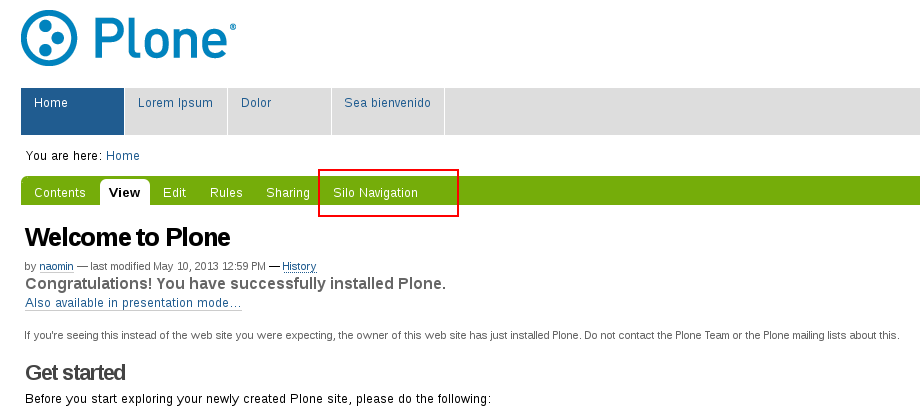
Task: View the page History link
Action: (x=299, y=267)
